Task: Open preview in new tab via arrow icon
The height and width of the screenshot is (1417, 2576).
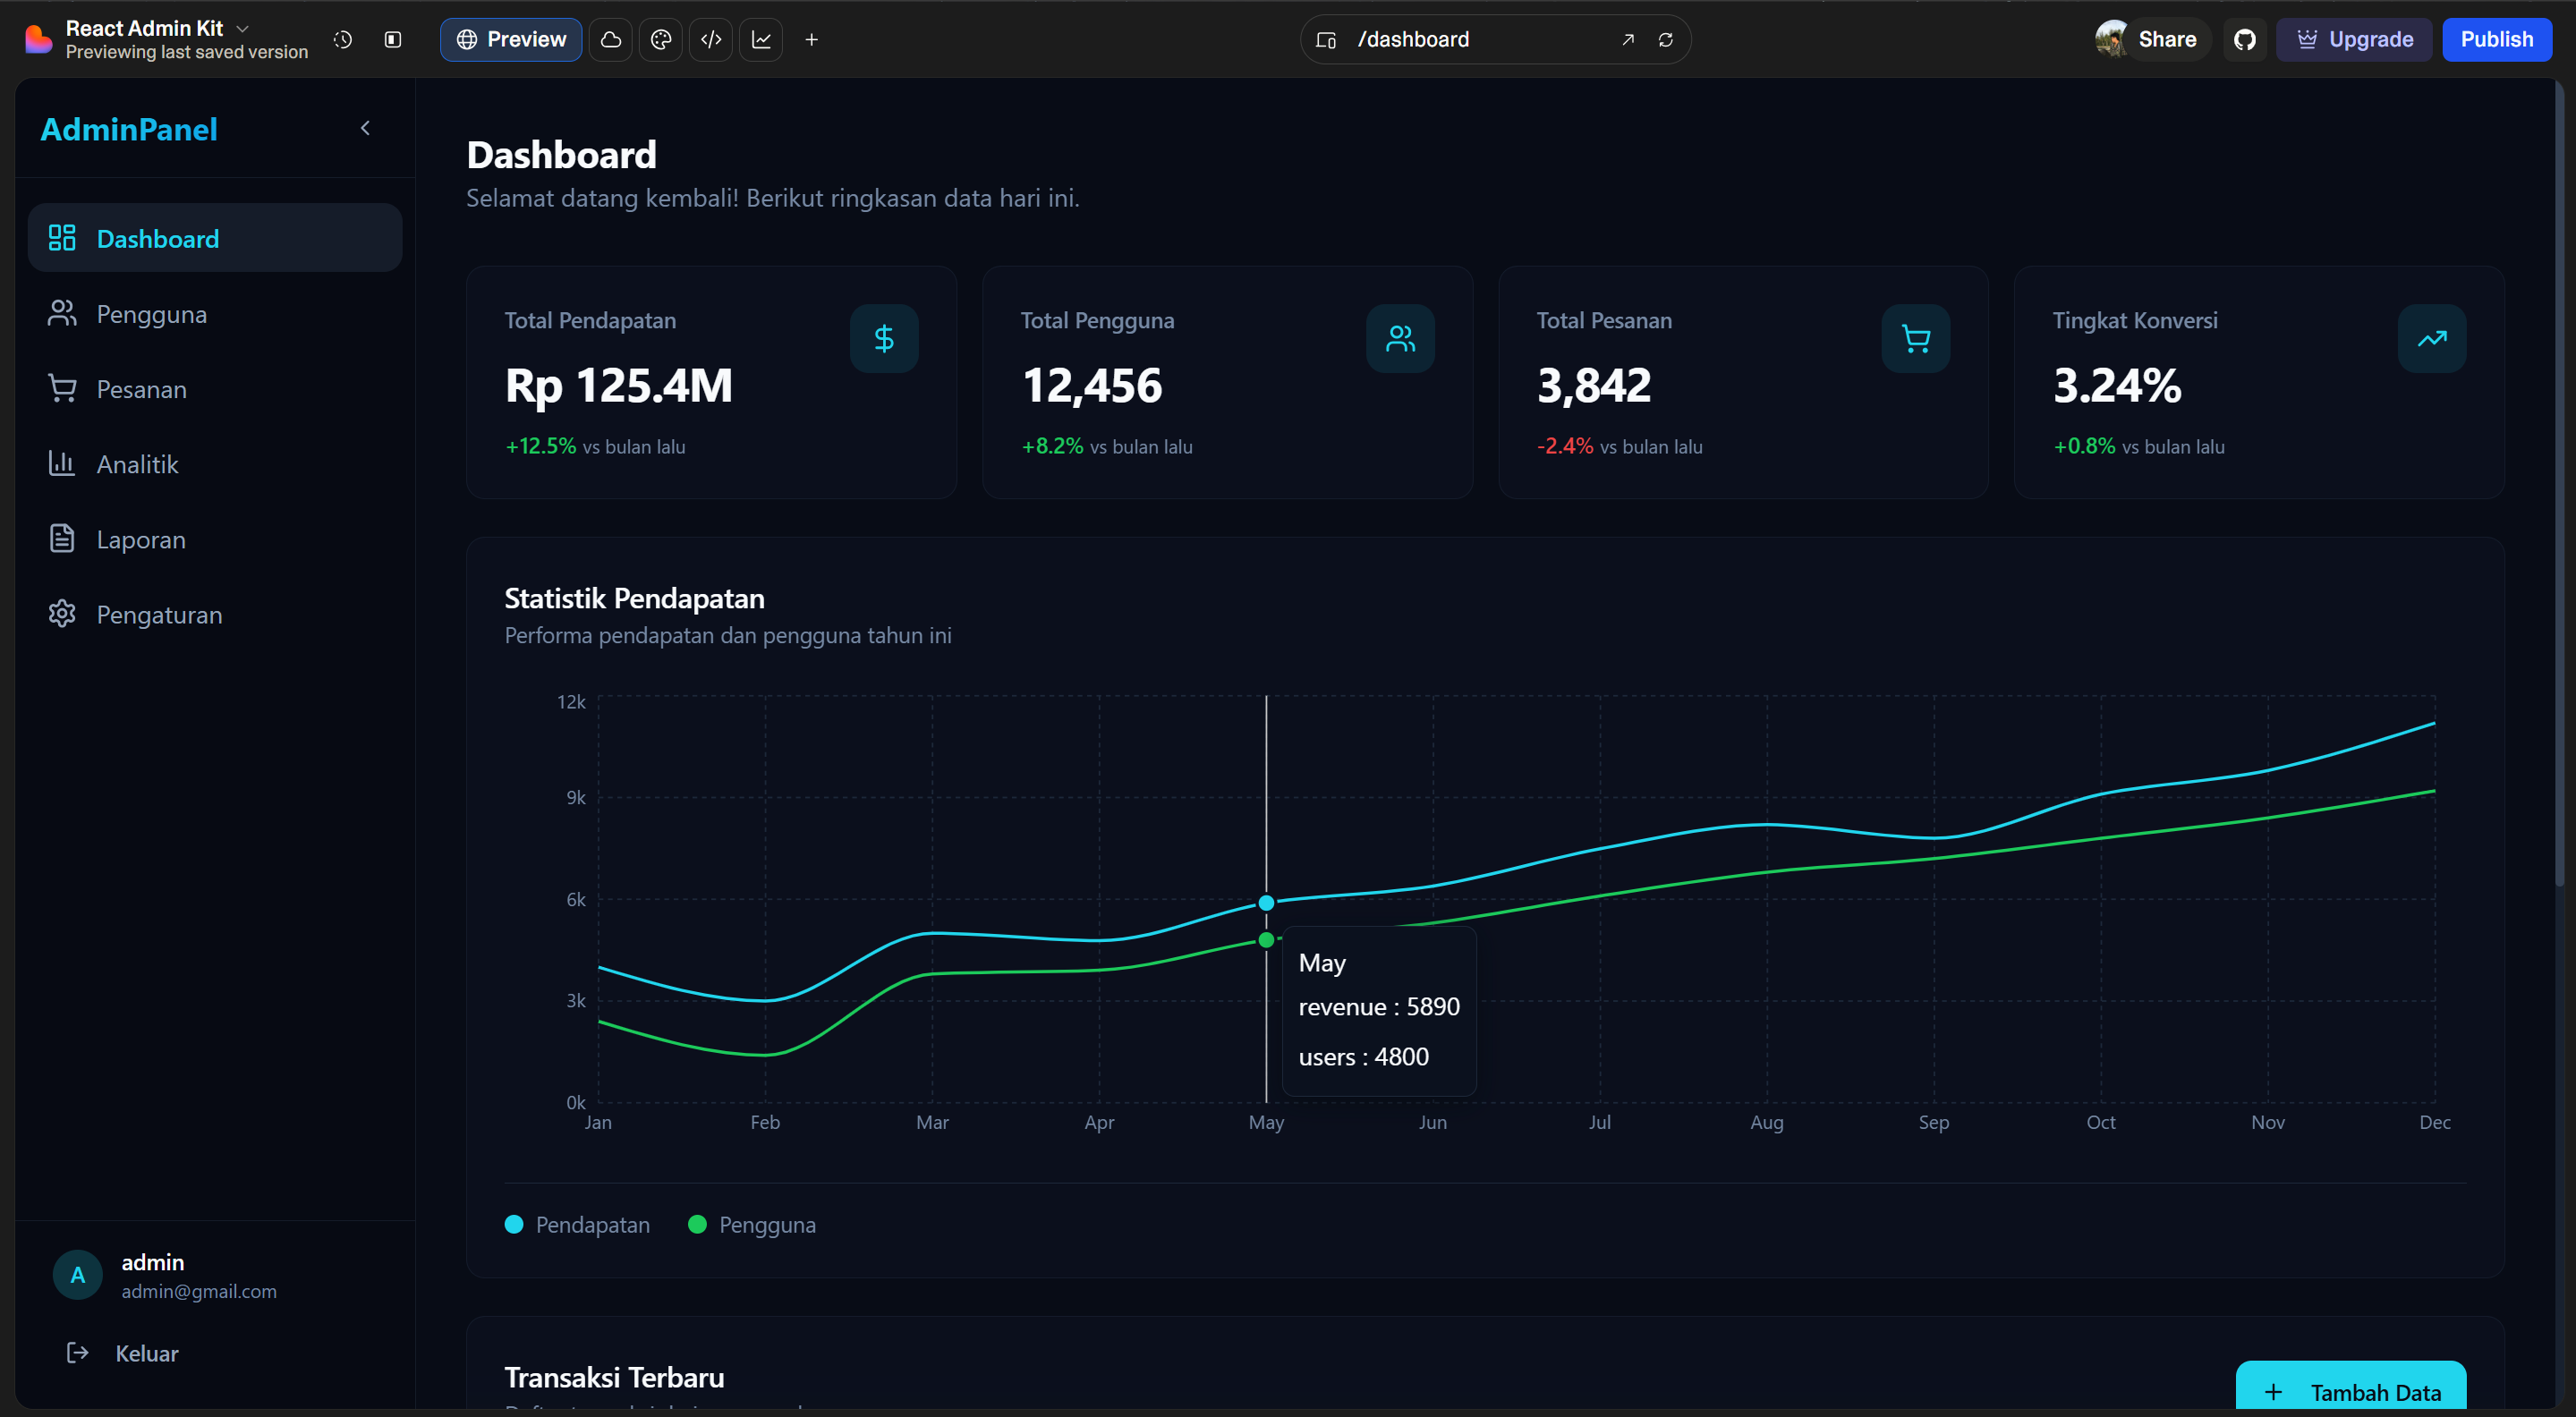Action: coord(1627,40)
